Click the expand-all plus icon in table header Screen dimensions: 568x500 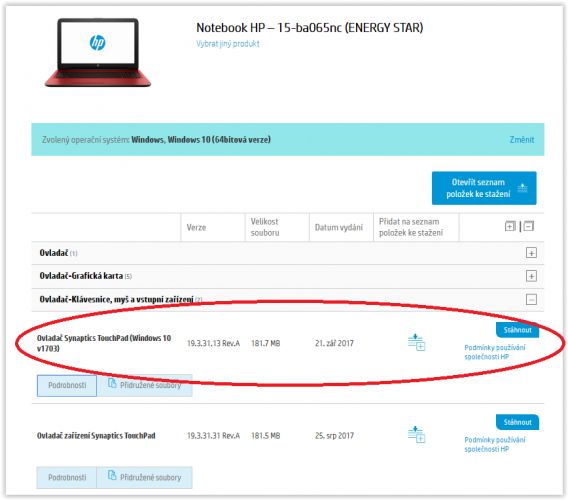[510, 226]
